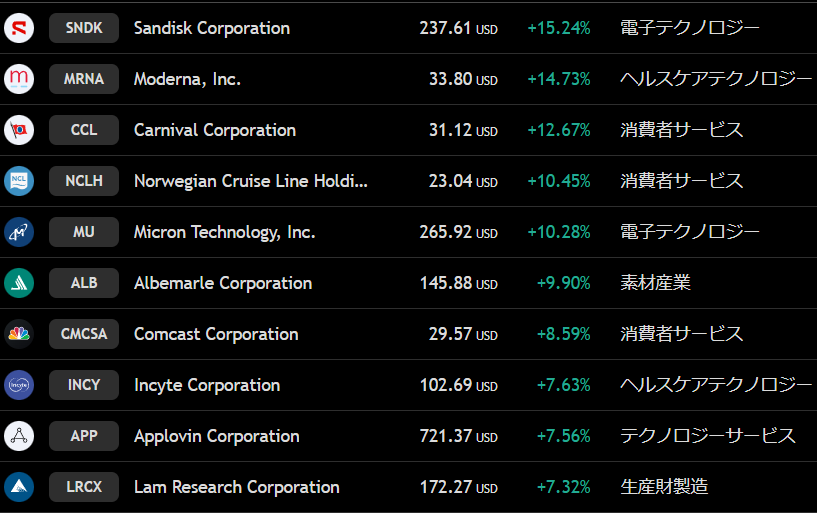This screenshot has width=817, height=513.
Task: Open Norwegian Cruise Line Holdings link
Action: click(x=250, y=181)
